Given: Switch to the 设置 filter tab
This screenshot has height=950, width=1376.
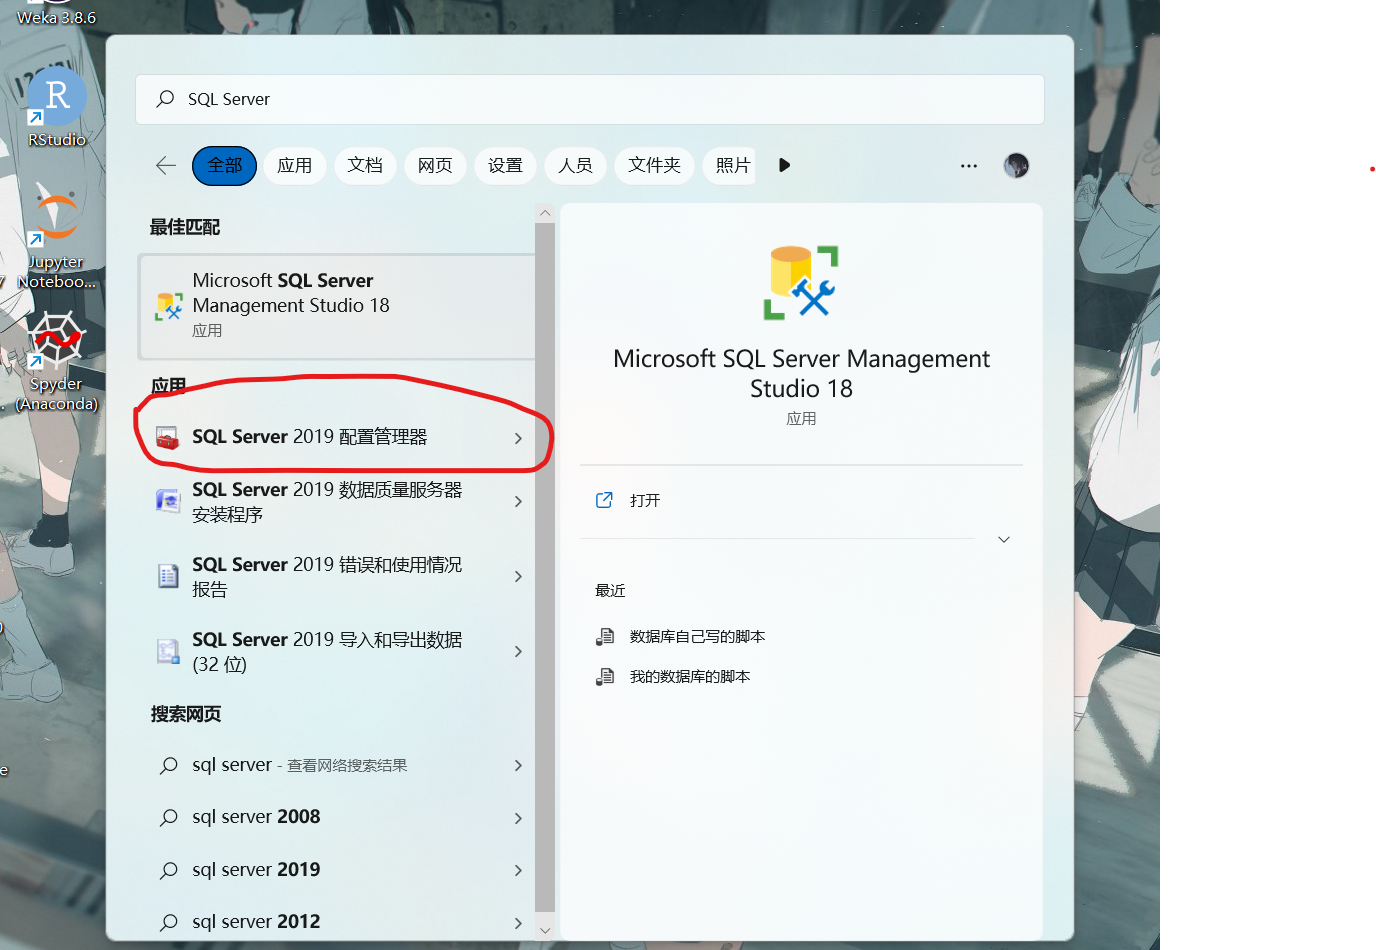Looking at the screenshot, I should [505, 165].
